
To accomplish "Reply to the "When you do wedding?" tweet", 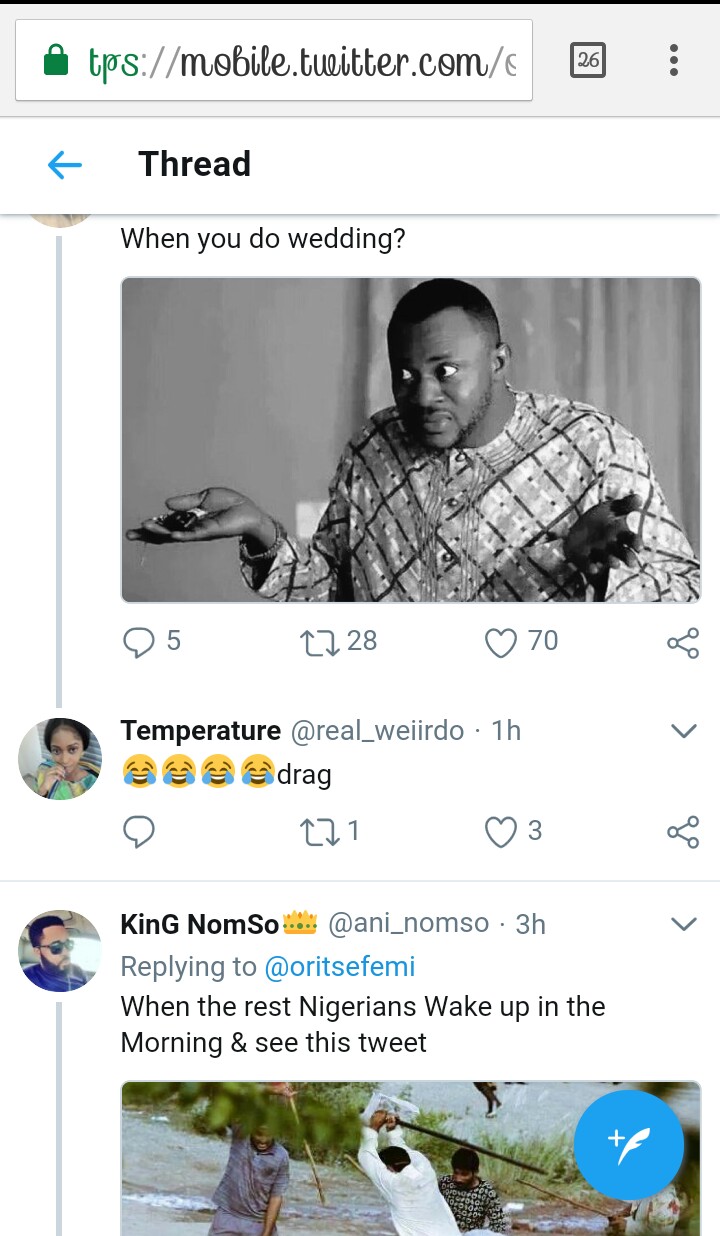I will click(x=138, y=642).
